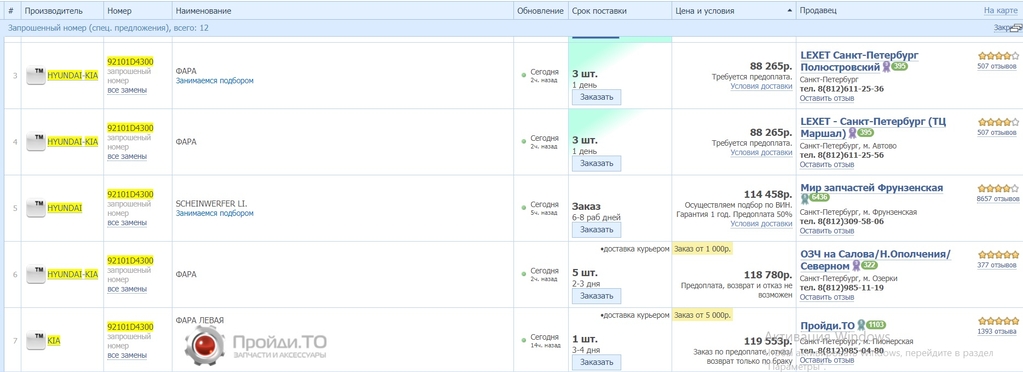Click Оставить отзыв for LEXET ТЦ Маршал
Screen dimensions: 1023x372
pos(827,164)
